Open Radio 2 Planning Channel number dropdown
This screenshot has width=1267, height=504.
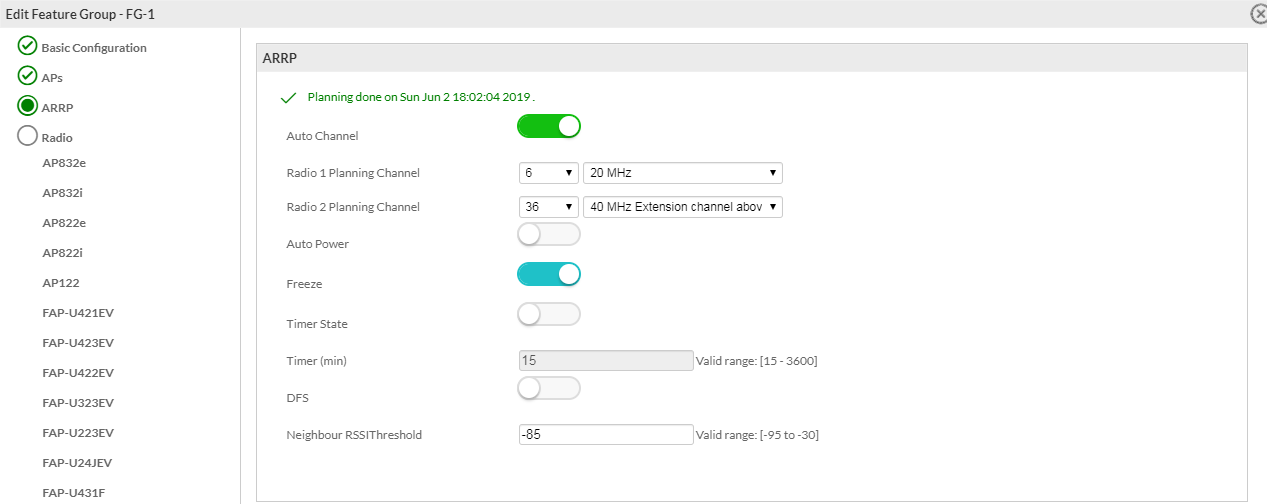click(548, 207)
